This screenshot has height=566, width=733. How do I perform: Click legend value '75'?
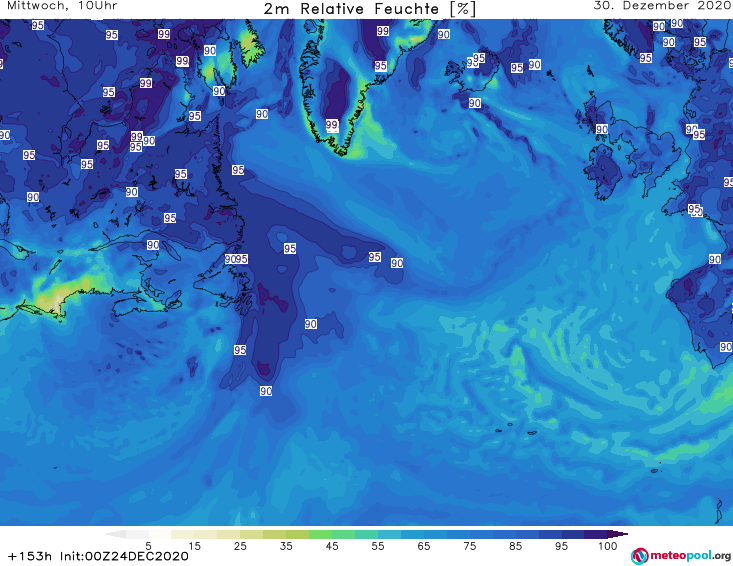tap(469, 546)
